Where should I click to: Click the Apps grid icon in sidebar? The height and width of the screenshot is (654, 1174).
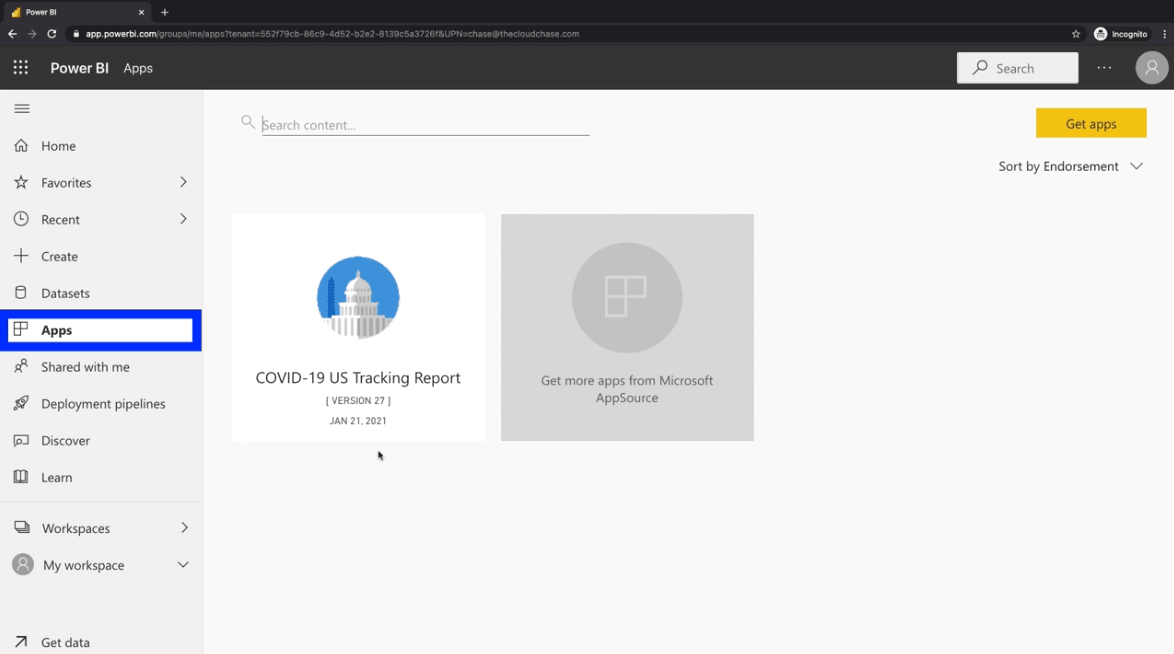coord(21,329)
